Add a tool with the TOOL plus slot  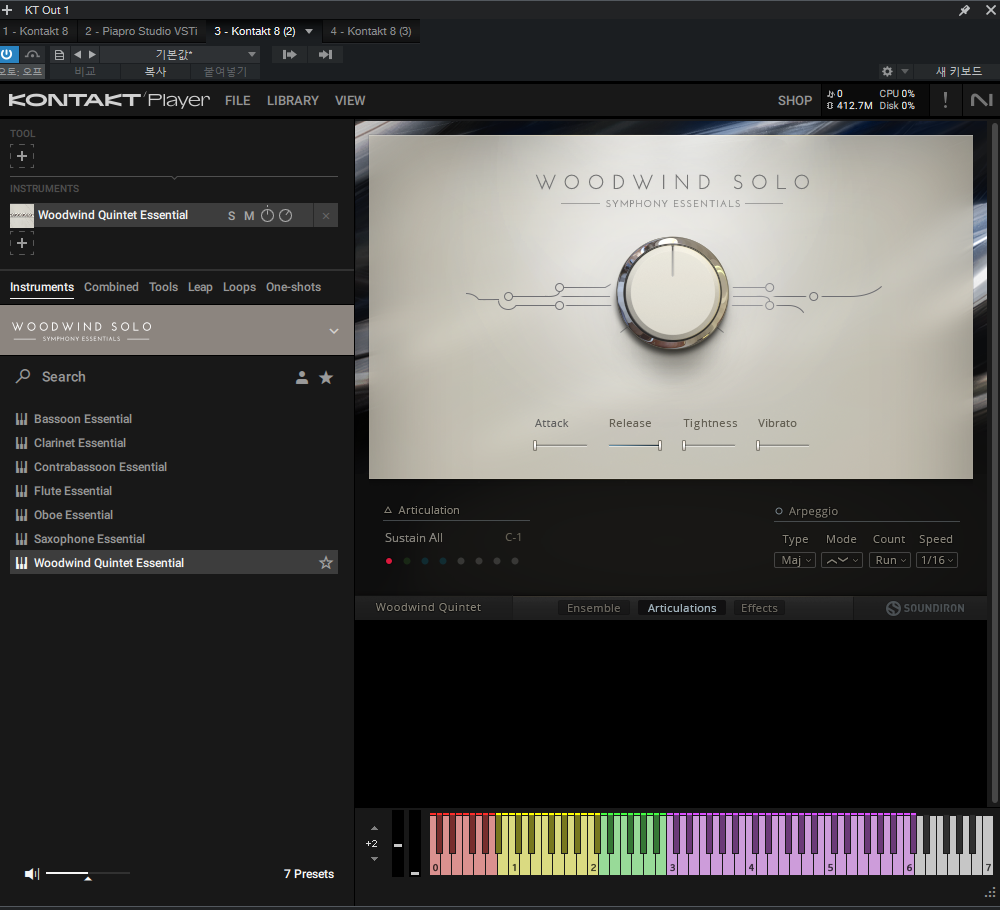click(22, 156)
